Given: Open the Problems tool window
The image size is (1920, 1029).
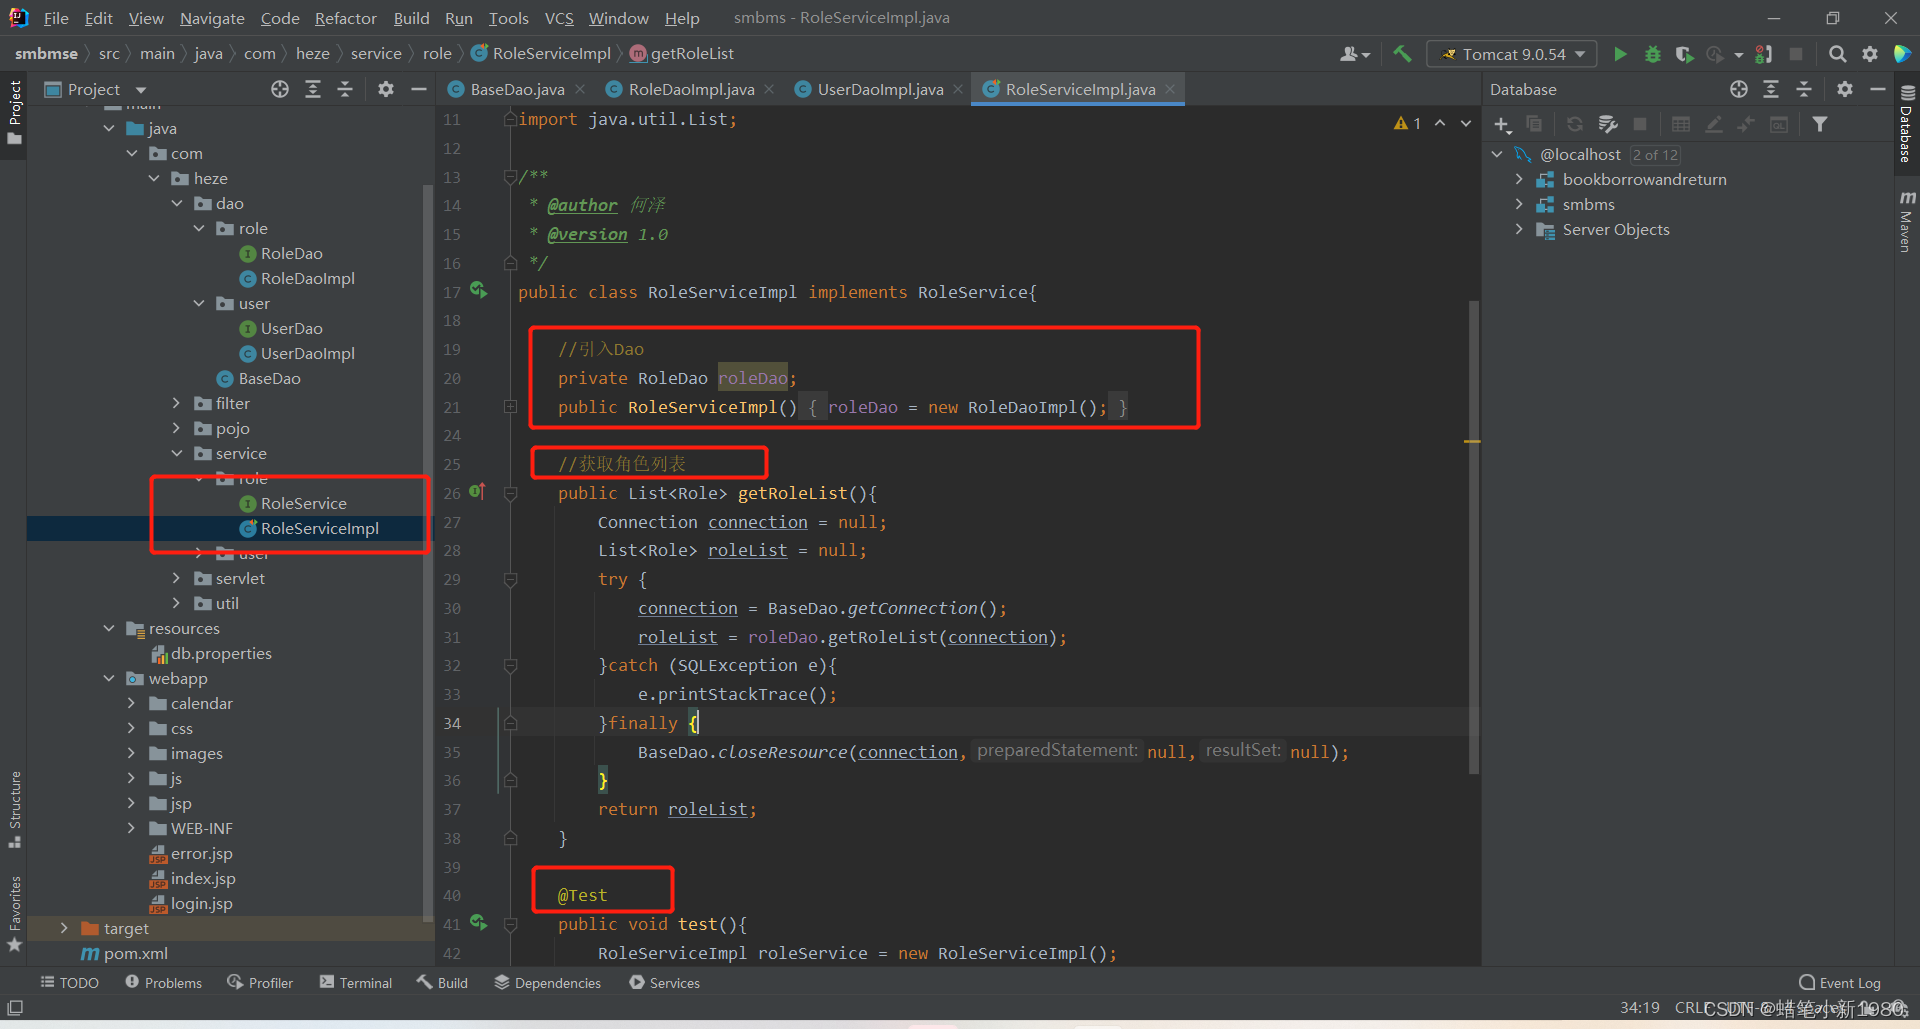Looking at the screenshot, I should click(x=163, y=983).
